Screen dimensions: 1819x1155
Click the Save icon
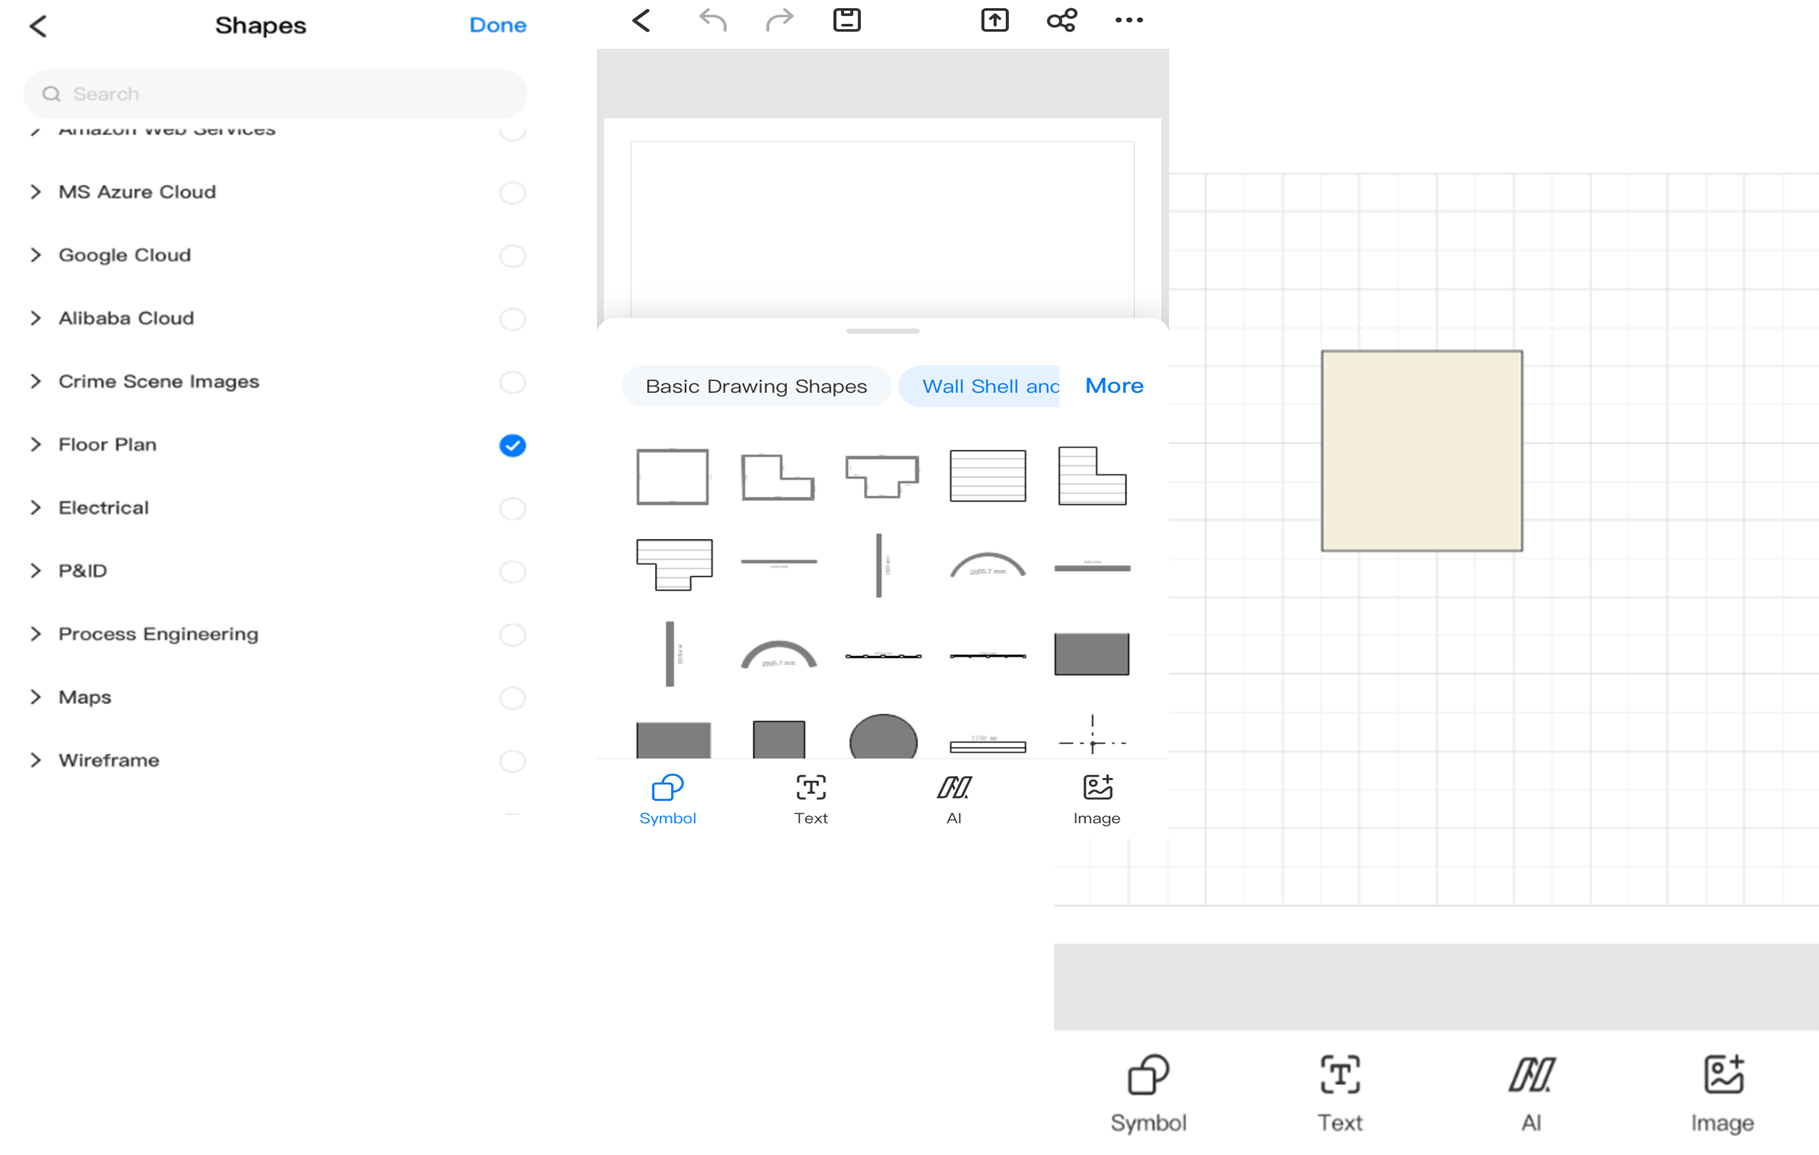click(x=847, y=20)
